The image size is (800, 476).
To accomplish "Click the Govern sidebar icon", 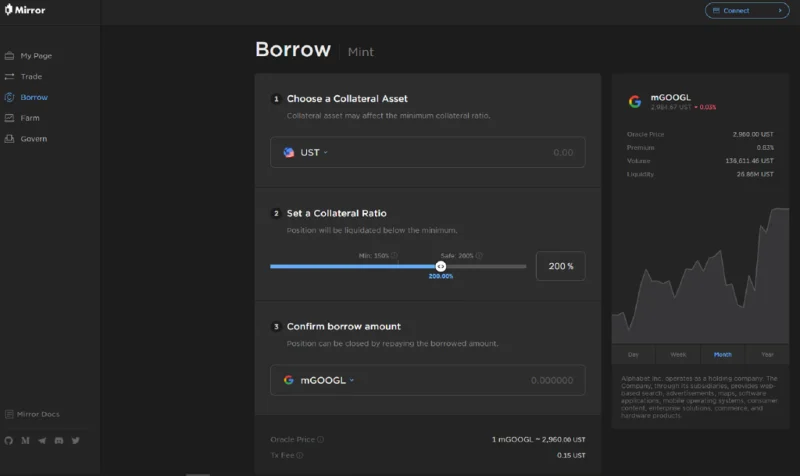I will click(9, 139).
